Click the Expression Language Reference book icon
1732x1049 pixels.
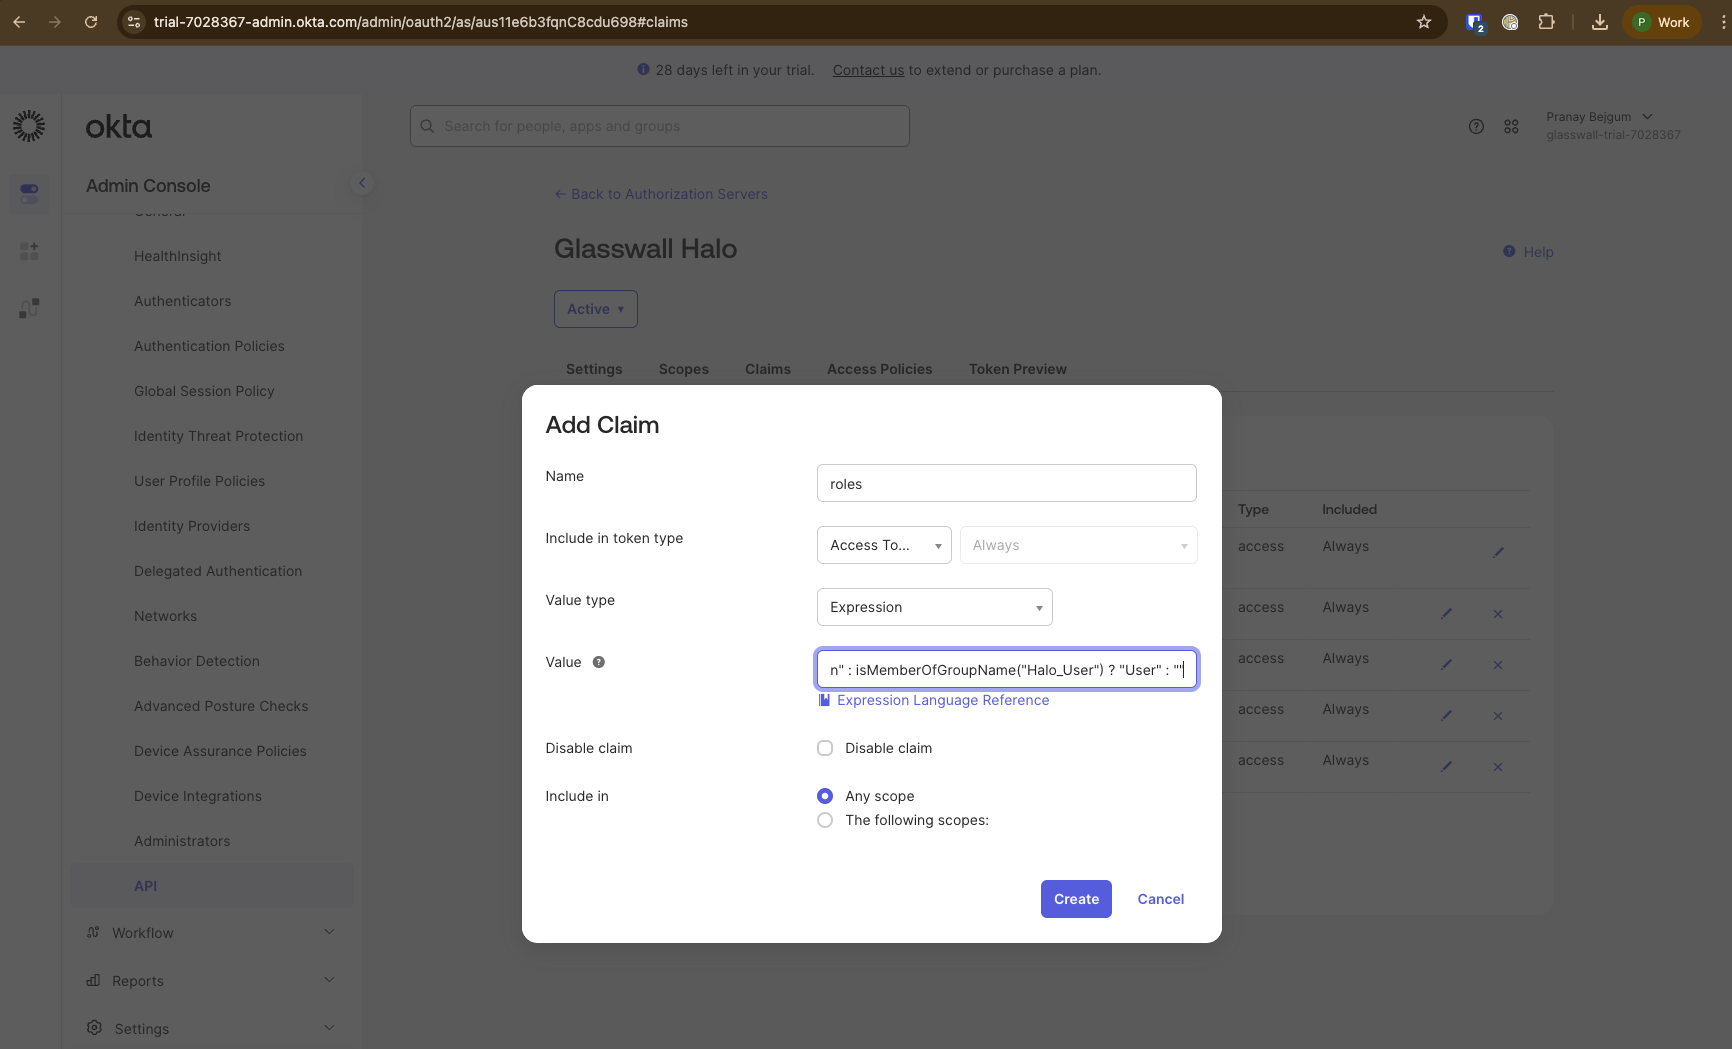[824, 700]
